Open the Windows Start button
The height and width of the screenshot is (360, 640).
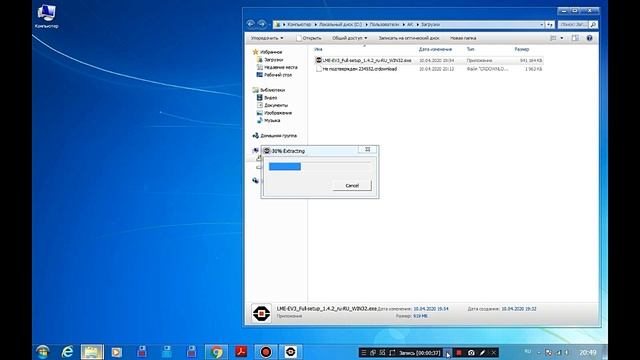click(x=42, y=352)
